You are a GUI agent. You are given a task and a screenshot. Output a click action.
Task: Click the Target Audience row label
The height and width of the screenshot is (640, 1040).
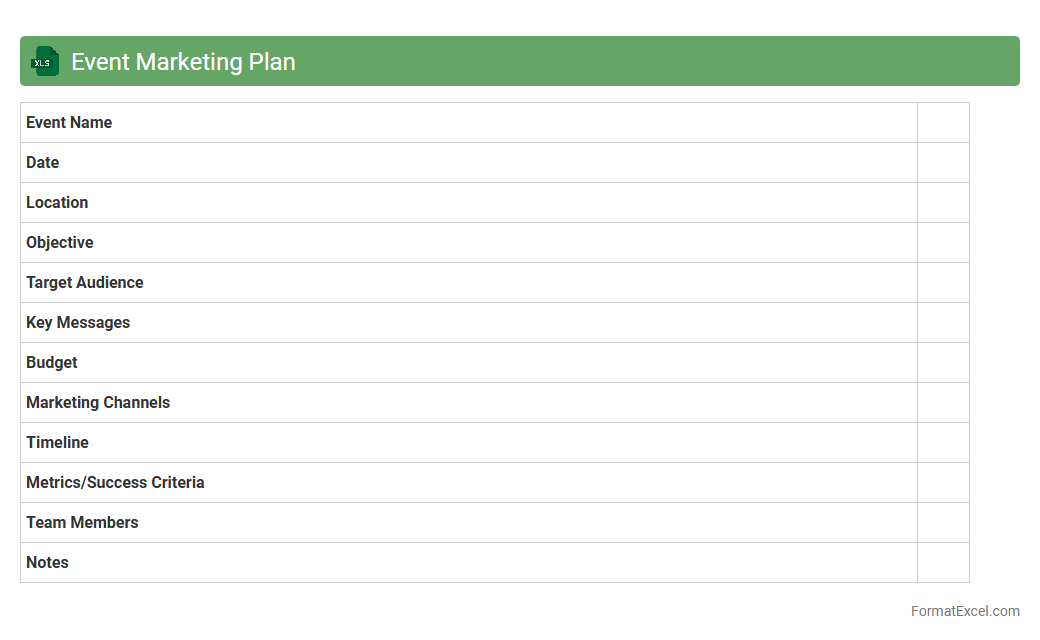(85, 283)
